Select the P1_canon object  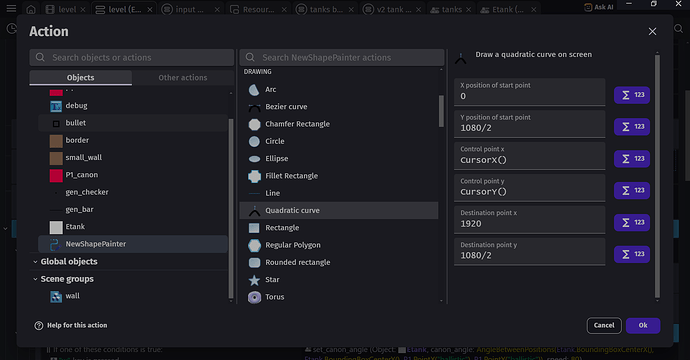133,175
